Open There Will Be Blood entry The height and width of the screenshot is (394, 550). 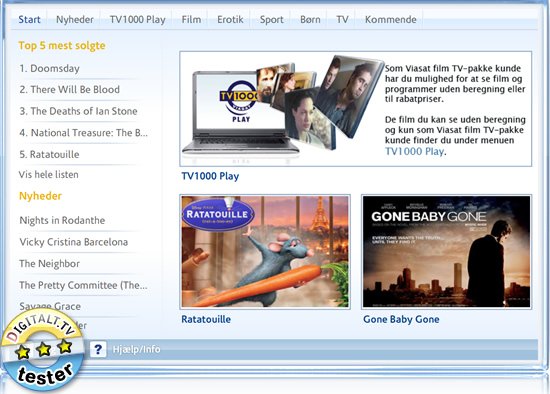tap(69, 90)
